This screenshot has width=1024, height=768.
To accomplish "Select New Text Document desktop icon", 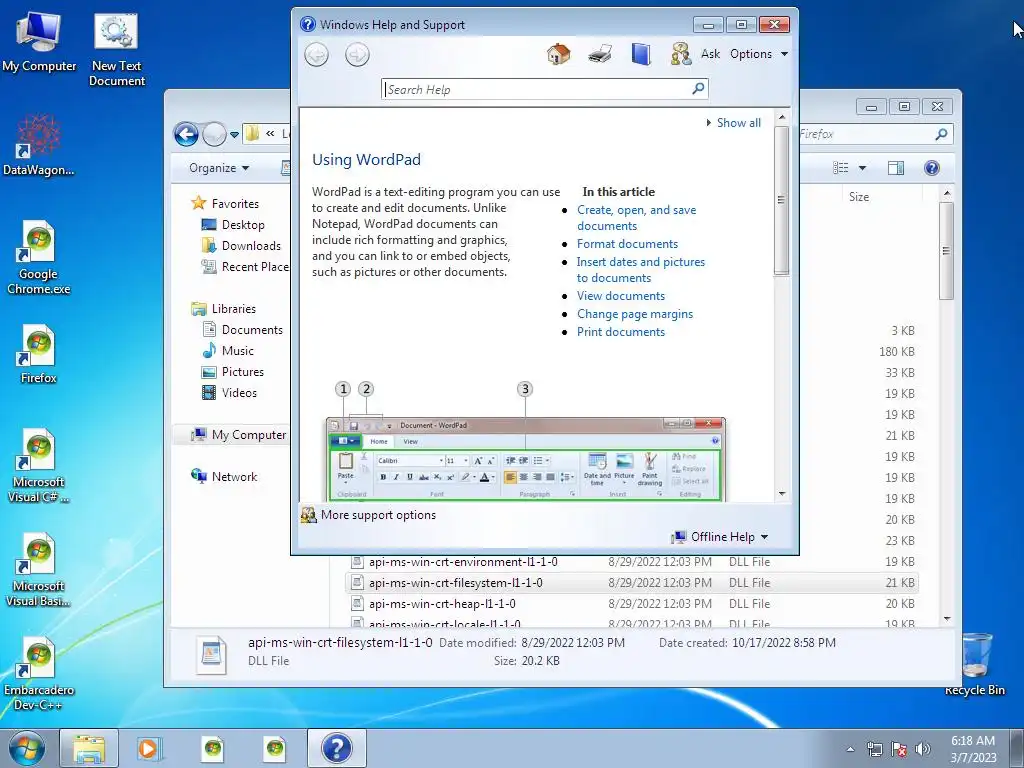I will pos(116,50).
